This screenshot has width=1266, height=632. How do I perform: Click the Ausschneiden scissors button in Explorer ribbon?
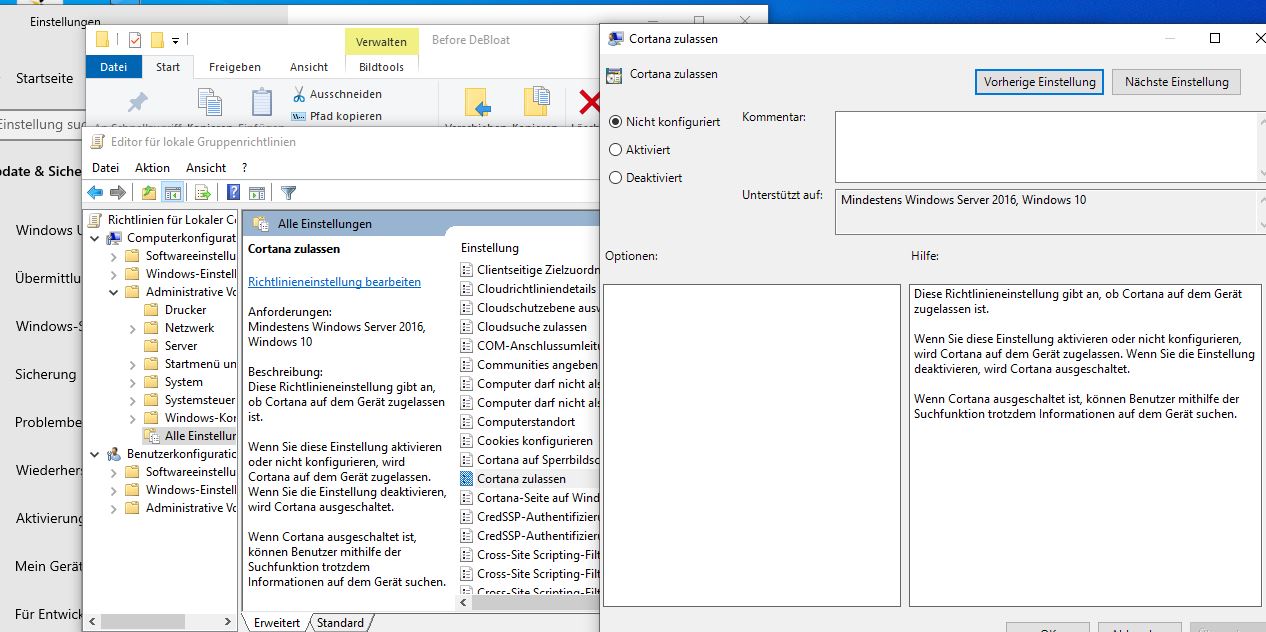pyautogui.click(x=337, y=94)
